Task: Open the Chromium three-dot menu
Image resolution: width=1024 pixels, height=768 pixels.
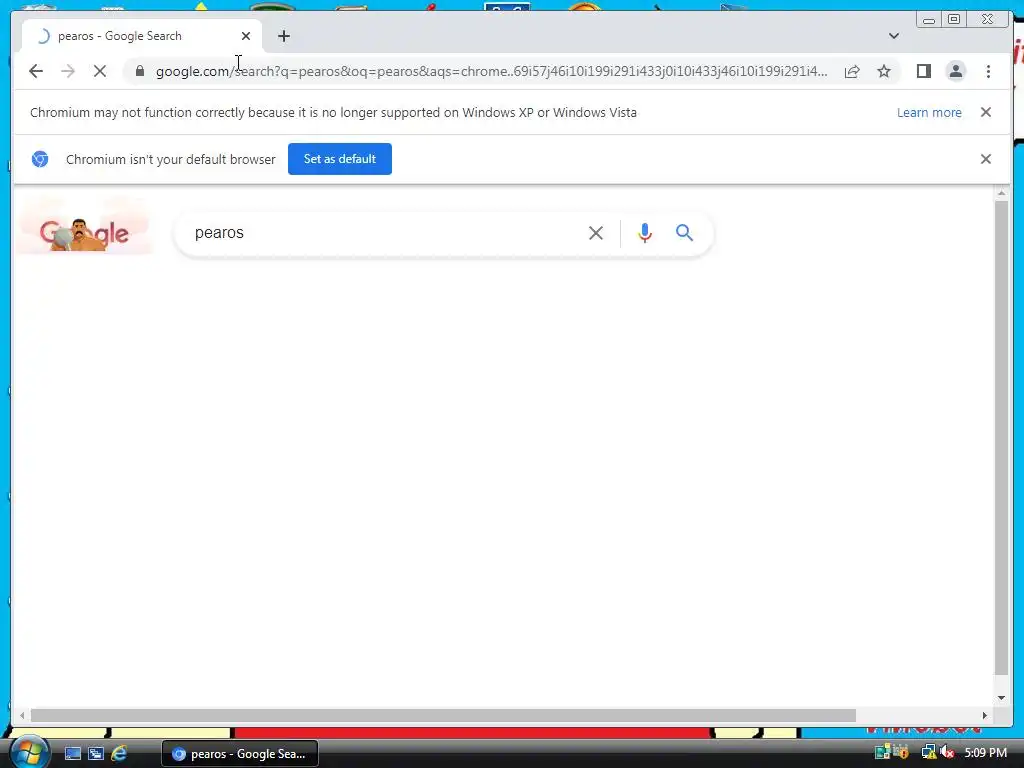Action: [x=988, y=71]
